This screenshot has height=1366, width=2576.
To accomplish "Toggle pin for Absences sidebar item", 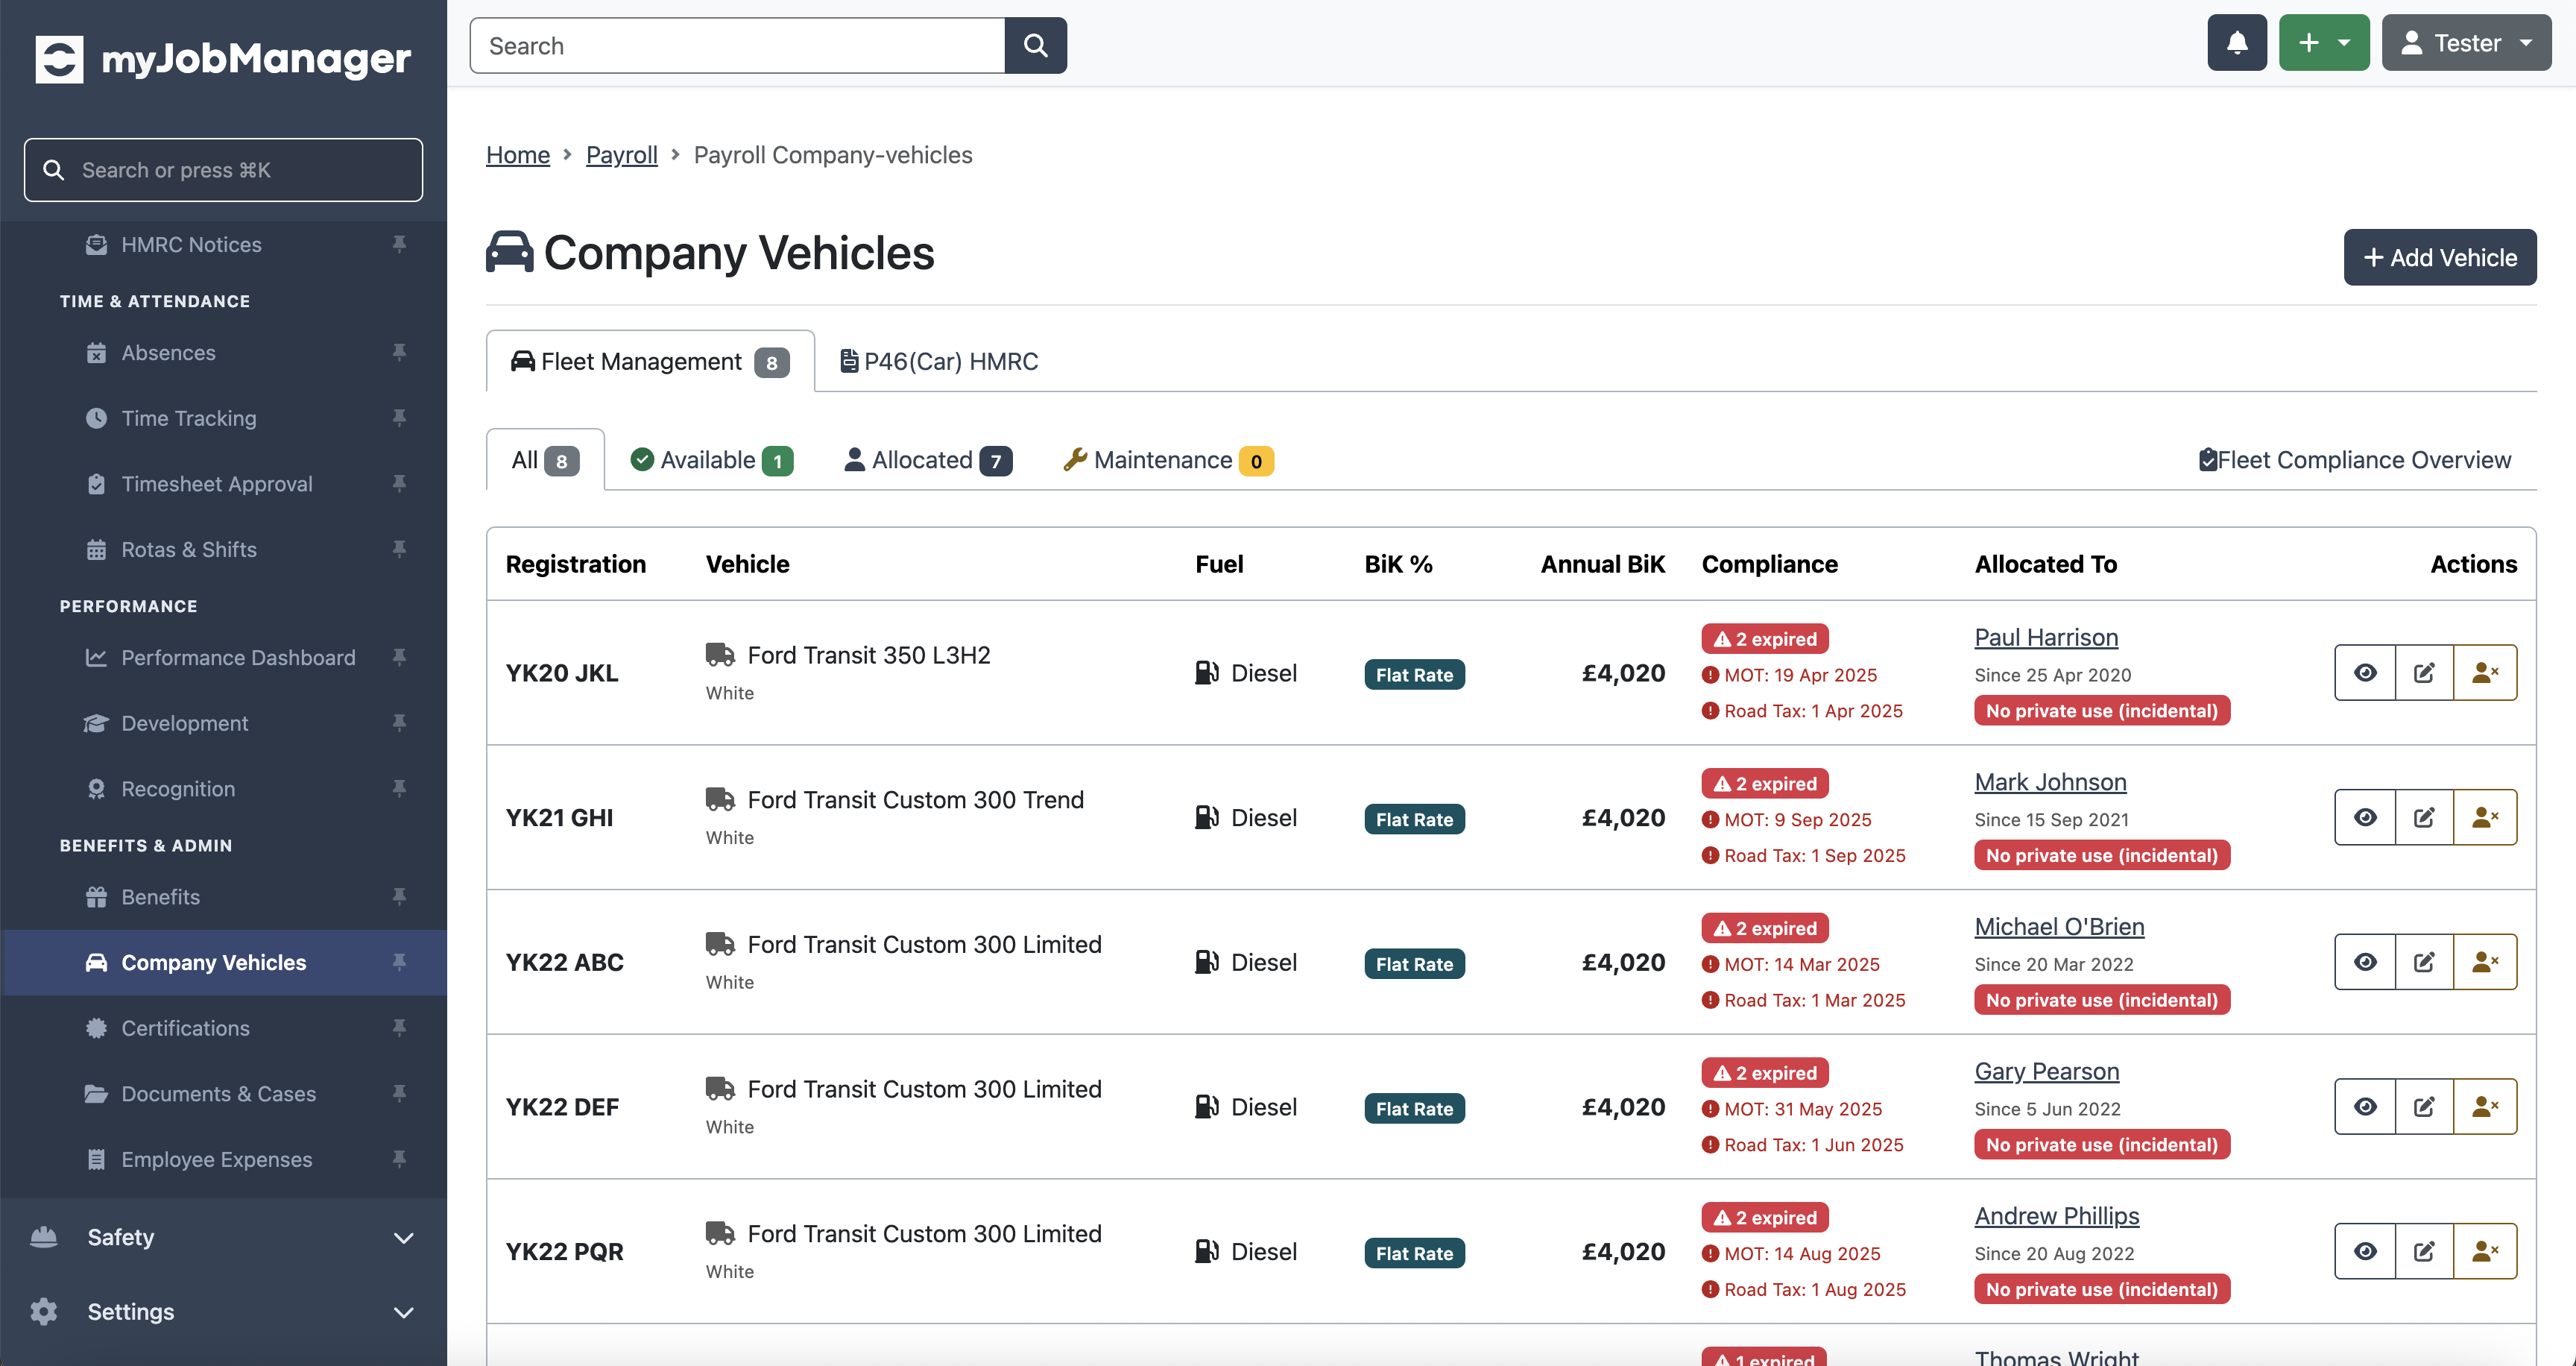I will [399, 352].
